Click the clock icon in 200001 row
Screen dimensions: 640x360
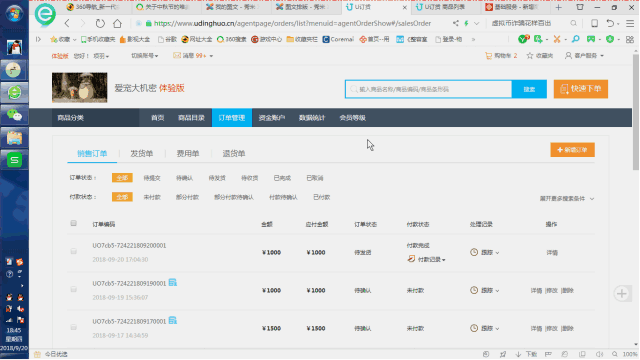474,252
